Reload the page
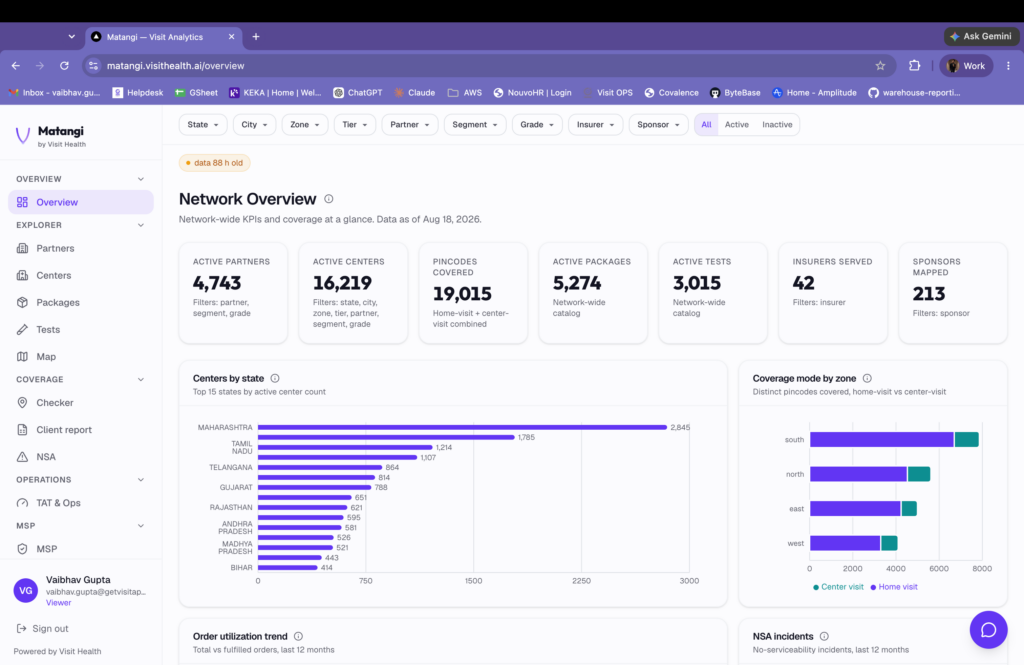 point(64,65)
